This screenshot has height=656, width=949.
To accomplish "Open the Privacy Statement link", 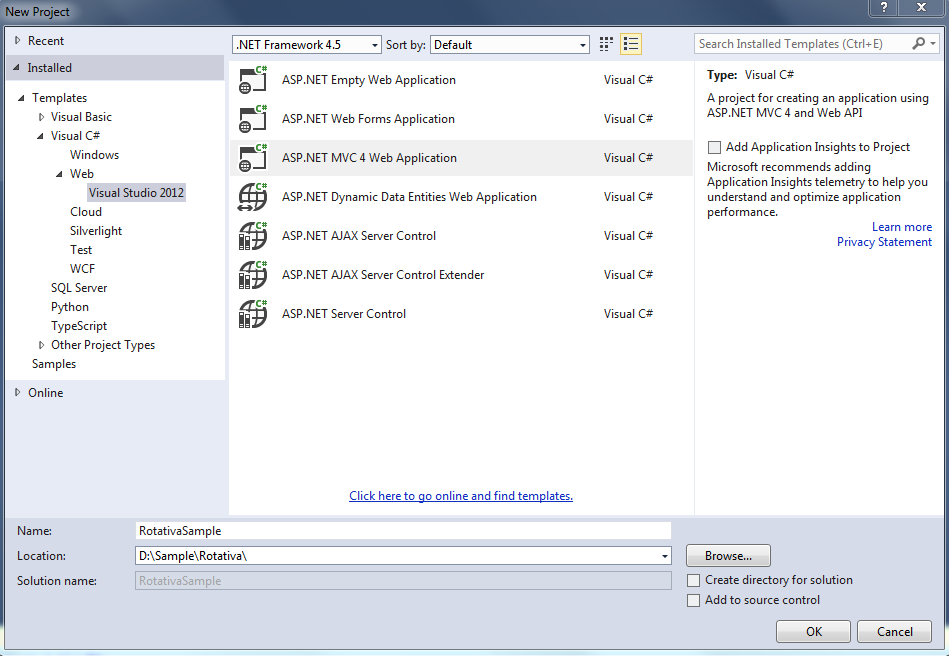I will pyautogui.click(x=884, y=242).
